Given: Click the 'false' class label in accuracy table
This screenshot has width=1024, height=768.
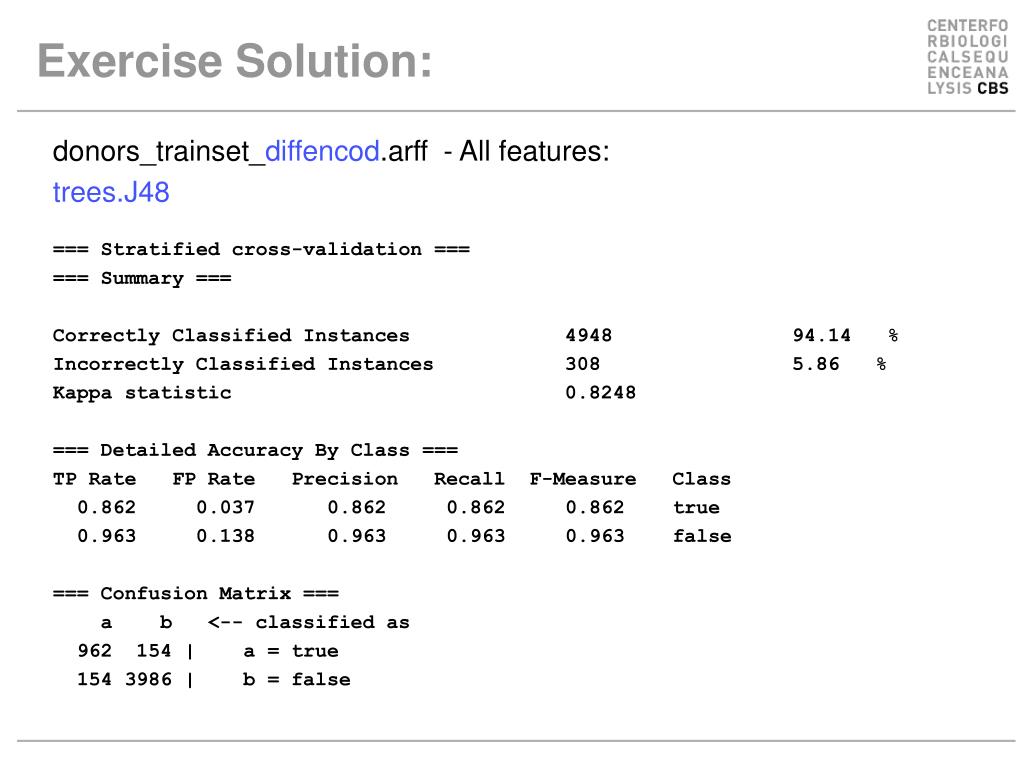Looking at the screenshot, I should pyautogui.click(x=702, y=536).
